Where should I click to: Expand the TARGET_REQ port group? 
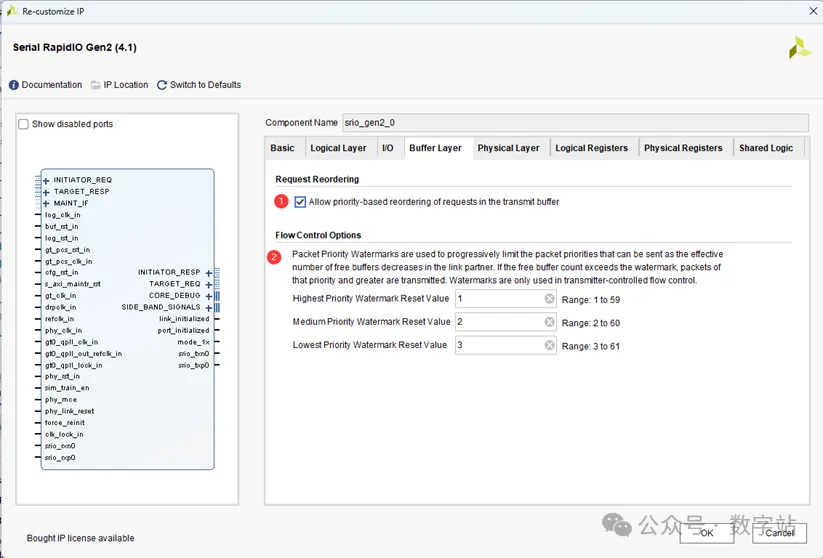[x=208, y=285]
